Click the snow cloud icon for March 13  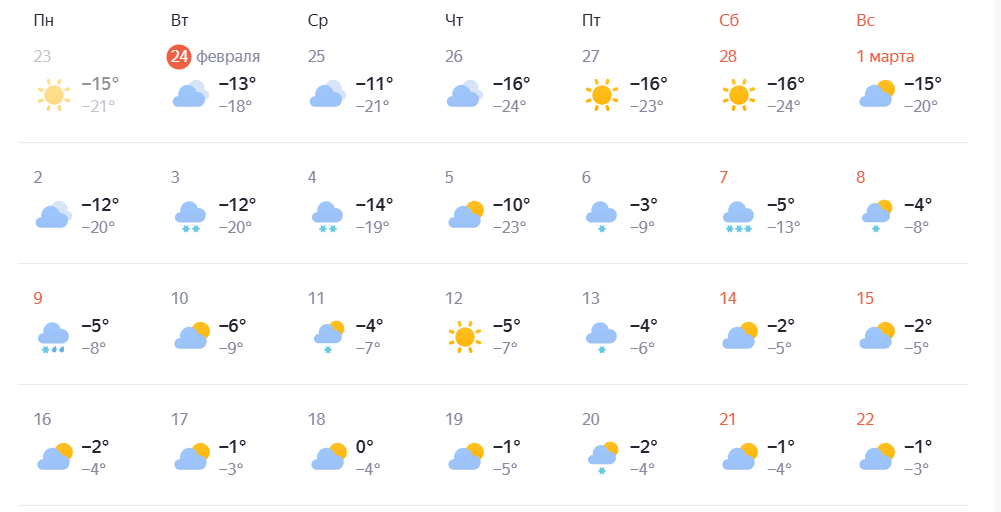[x=601, y=338]
